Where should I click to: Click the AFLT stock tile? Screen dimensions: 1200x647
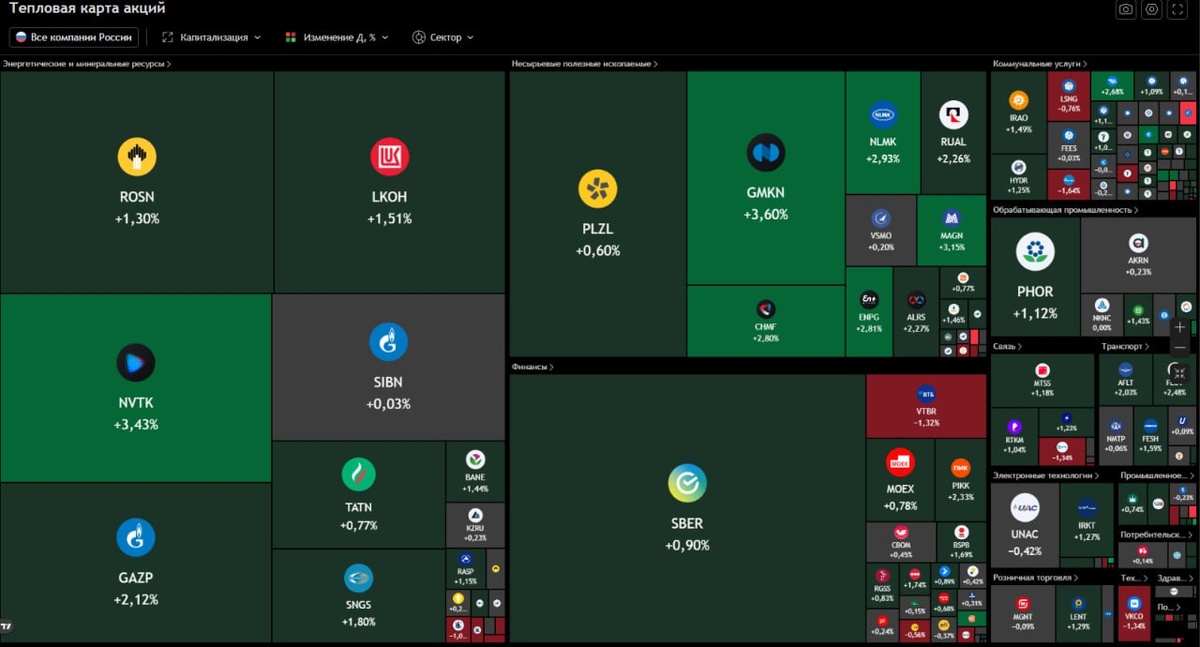tap(1125, 379)
